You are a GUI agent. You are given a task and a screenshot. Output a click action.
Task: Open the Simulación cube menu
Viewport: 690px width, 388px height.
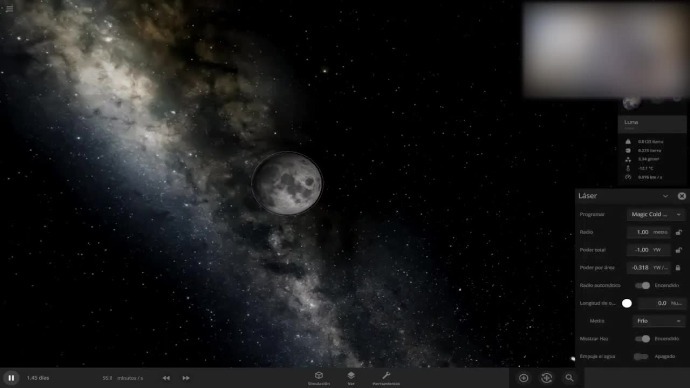pos(319,378)
